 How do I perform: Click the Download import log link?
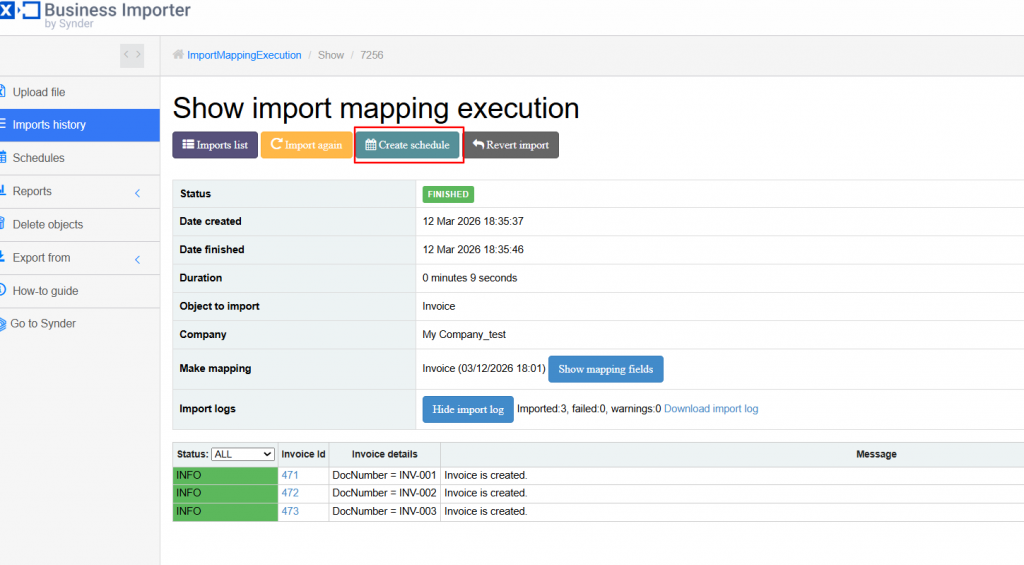[711, 409]
